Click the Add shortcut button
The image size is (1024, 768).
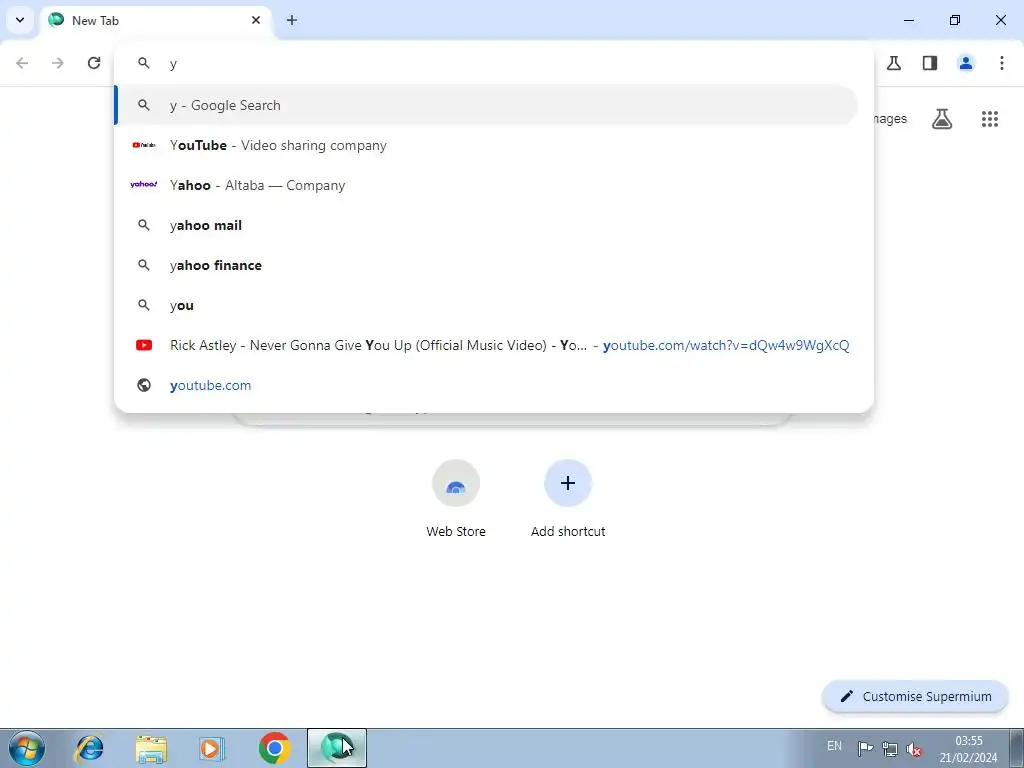click(x=568, y=499)
